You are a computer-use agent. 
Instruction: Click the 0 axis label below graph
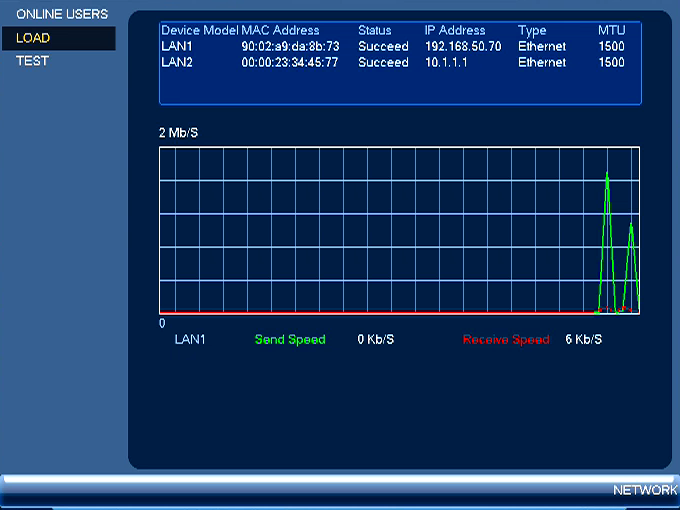point(162,323)
